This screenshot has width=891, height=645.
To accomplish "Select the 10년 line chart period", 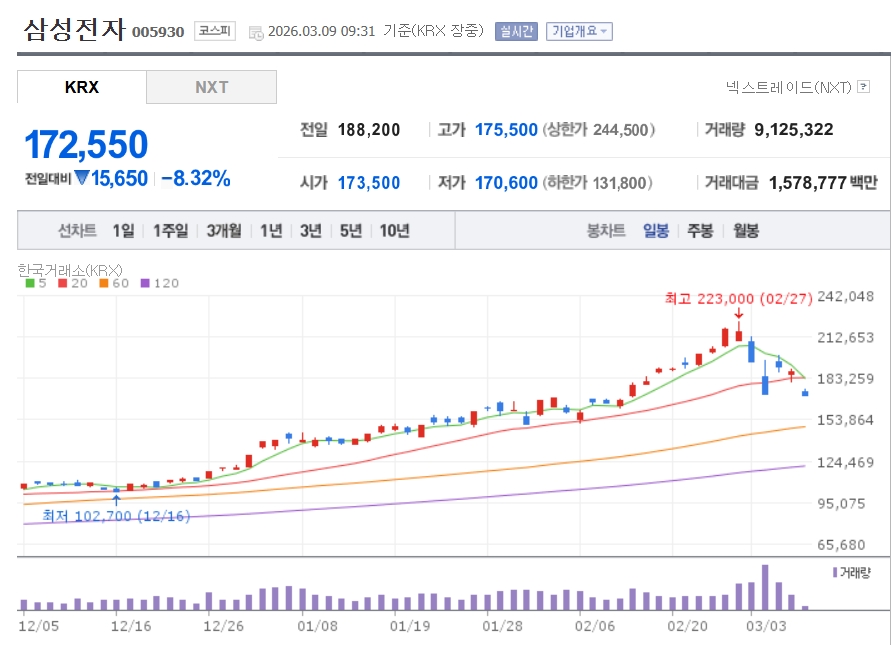I will [x=394, y=231].
